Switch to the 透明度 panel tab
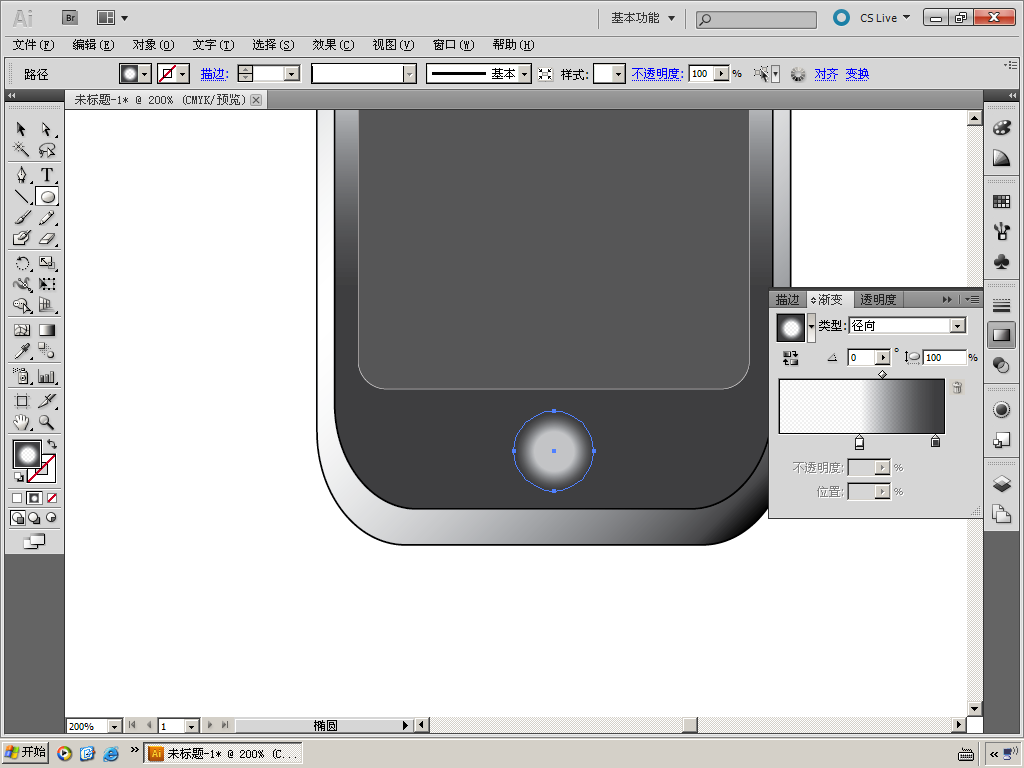This screenshot has height=768, width=1024. (x=878, y=299)
